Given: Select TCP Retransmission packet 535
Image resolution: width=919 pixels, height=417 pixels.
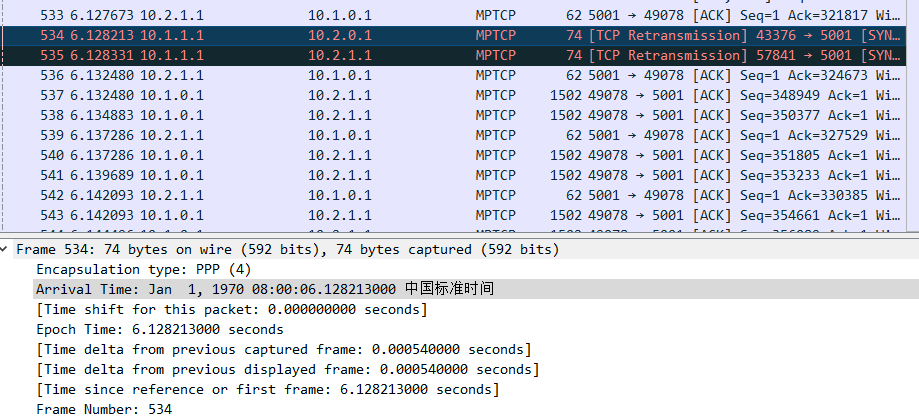Looking at the screenshot, I should point(454,55).
